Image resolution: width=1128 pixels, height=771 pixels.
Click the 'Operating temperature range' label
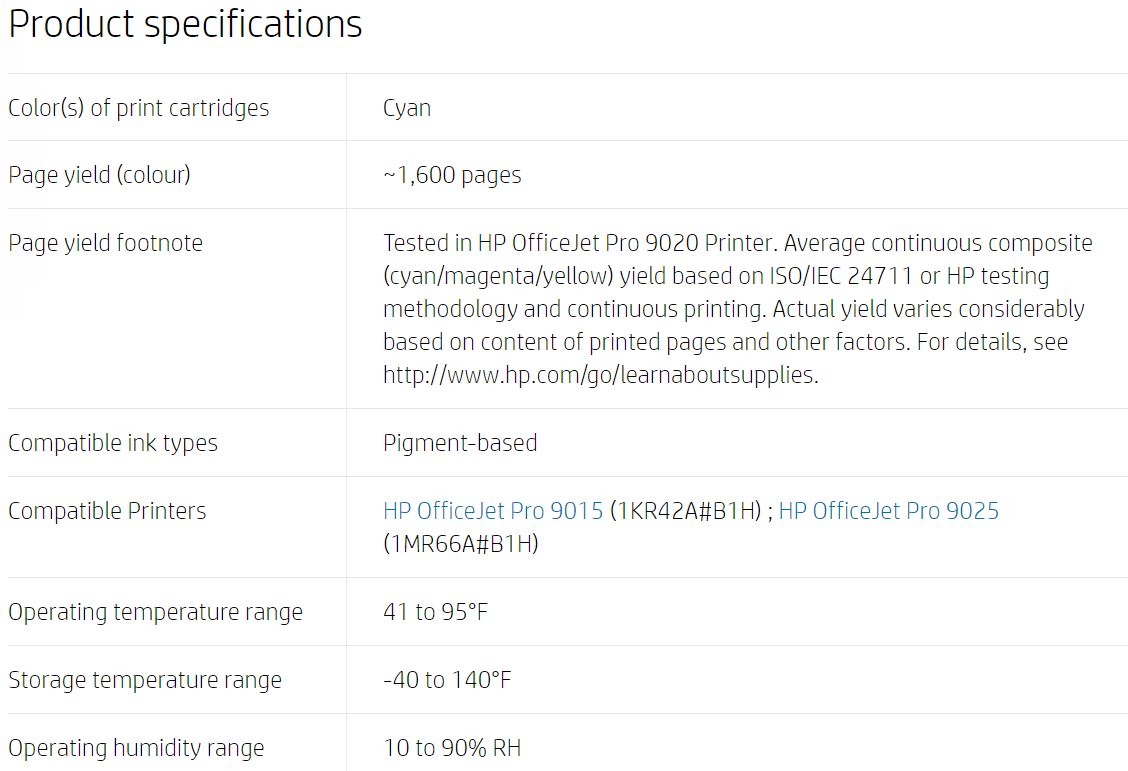pyautogui.click(x=155, y=612)
